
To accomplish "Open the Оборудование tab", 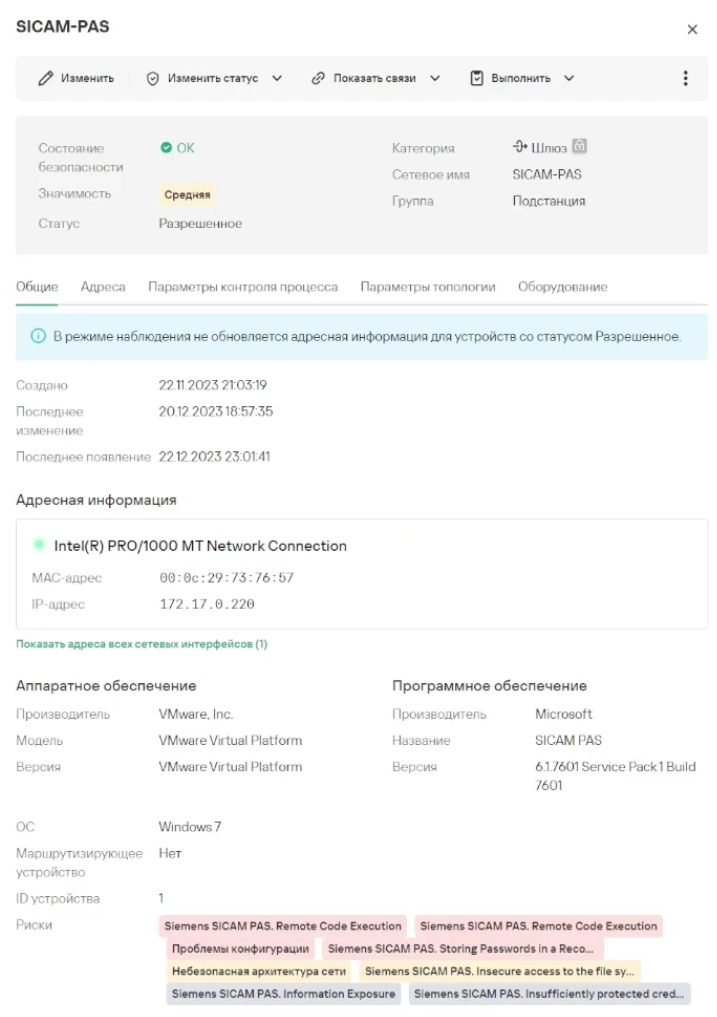I will [562, 286].
